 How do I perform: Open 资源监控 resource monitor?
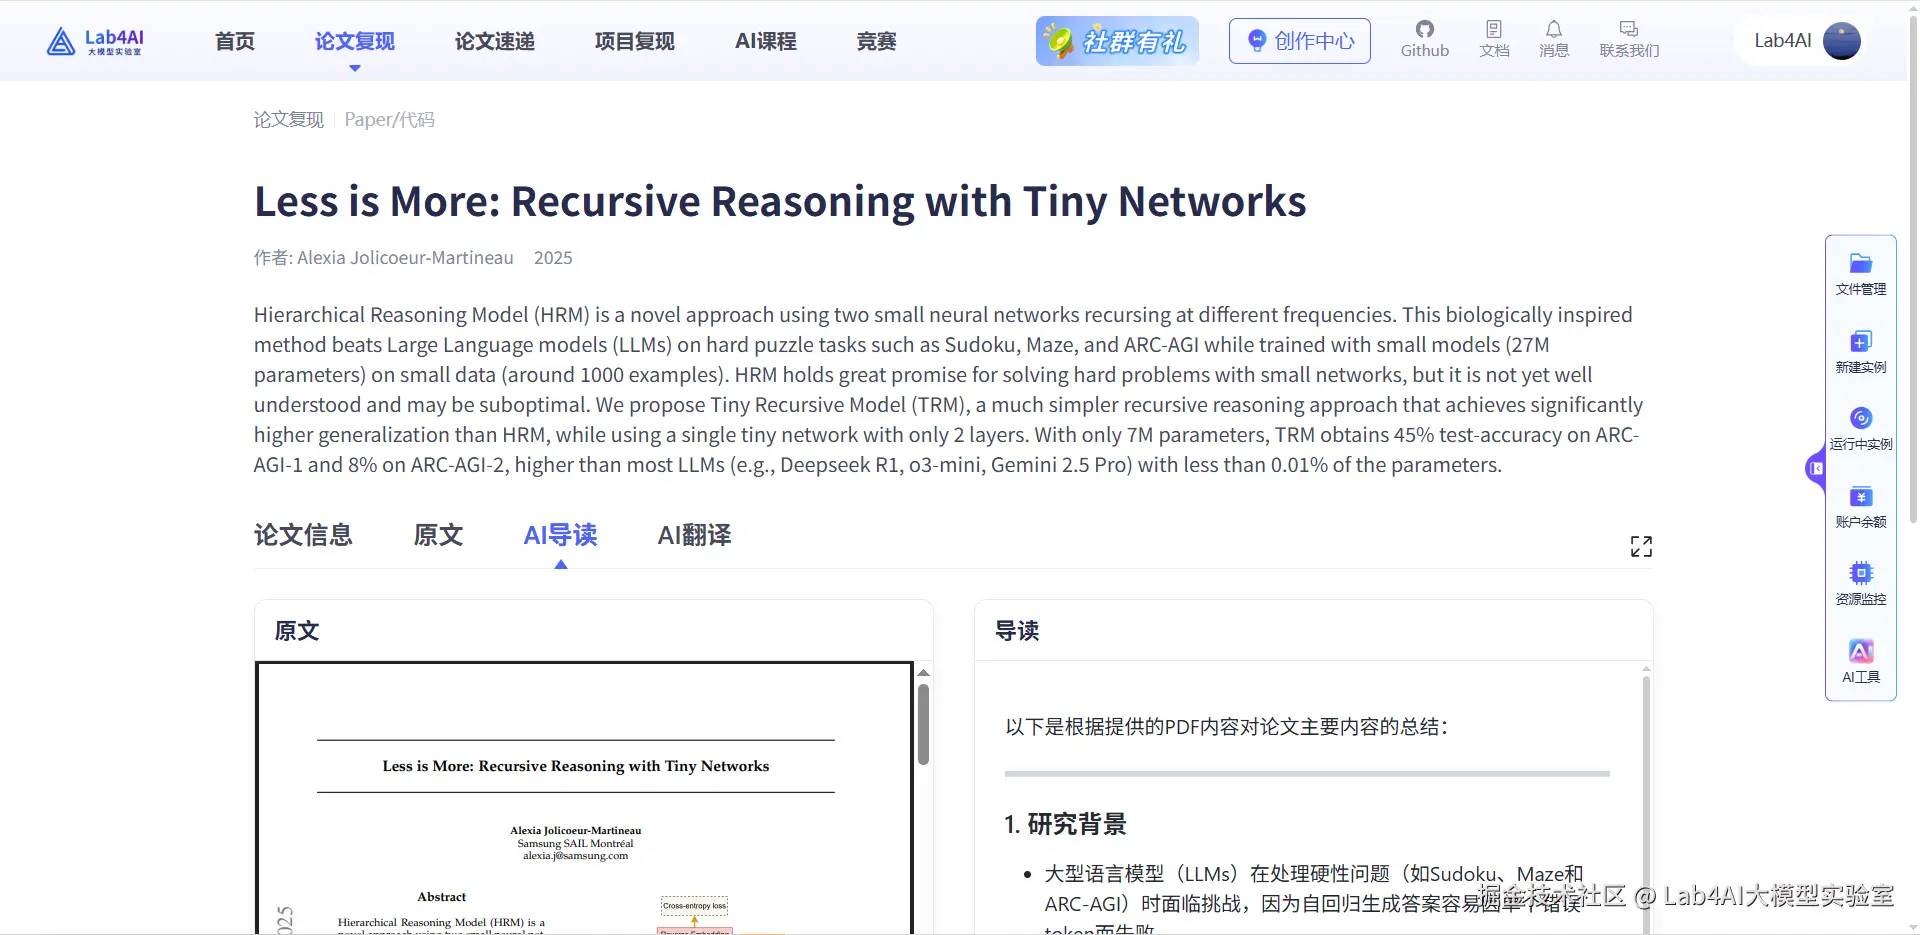point(1860,584)
